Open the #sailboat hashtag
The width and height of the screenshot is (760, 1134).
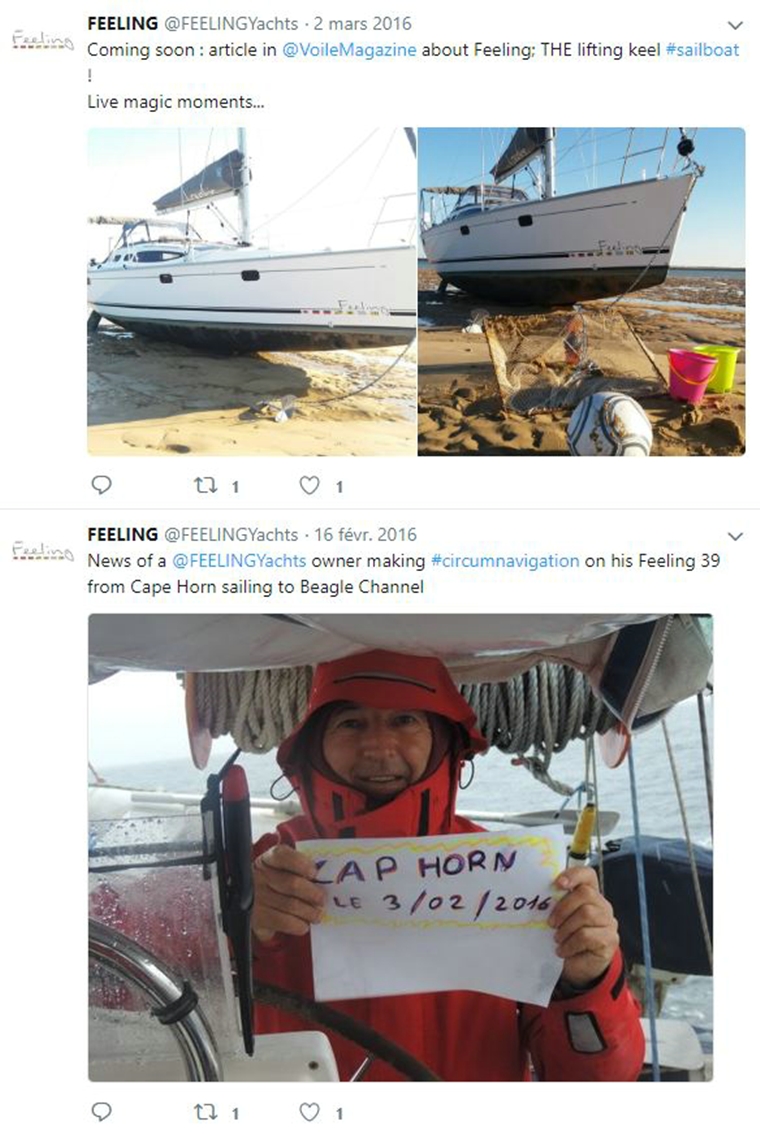tap(702, 49)
